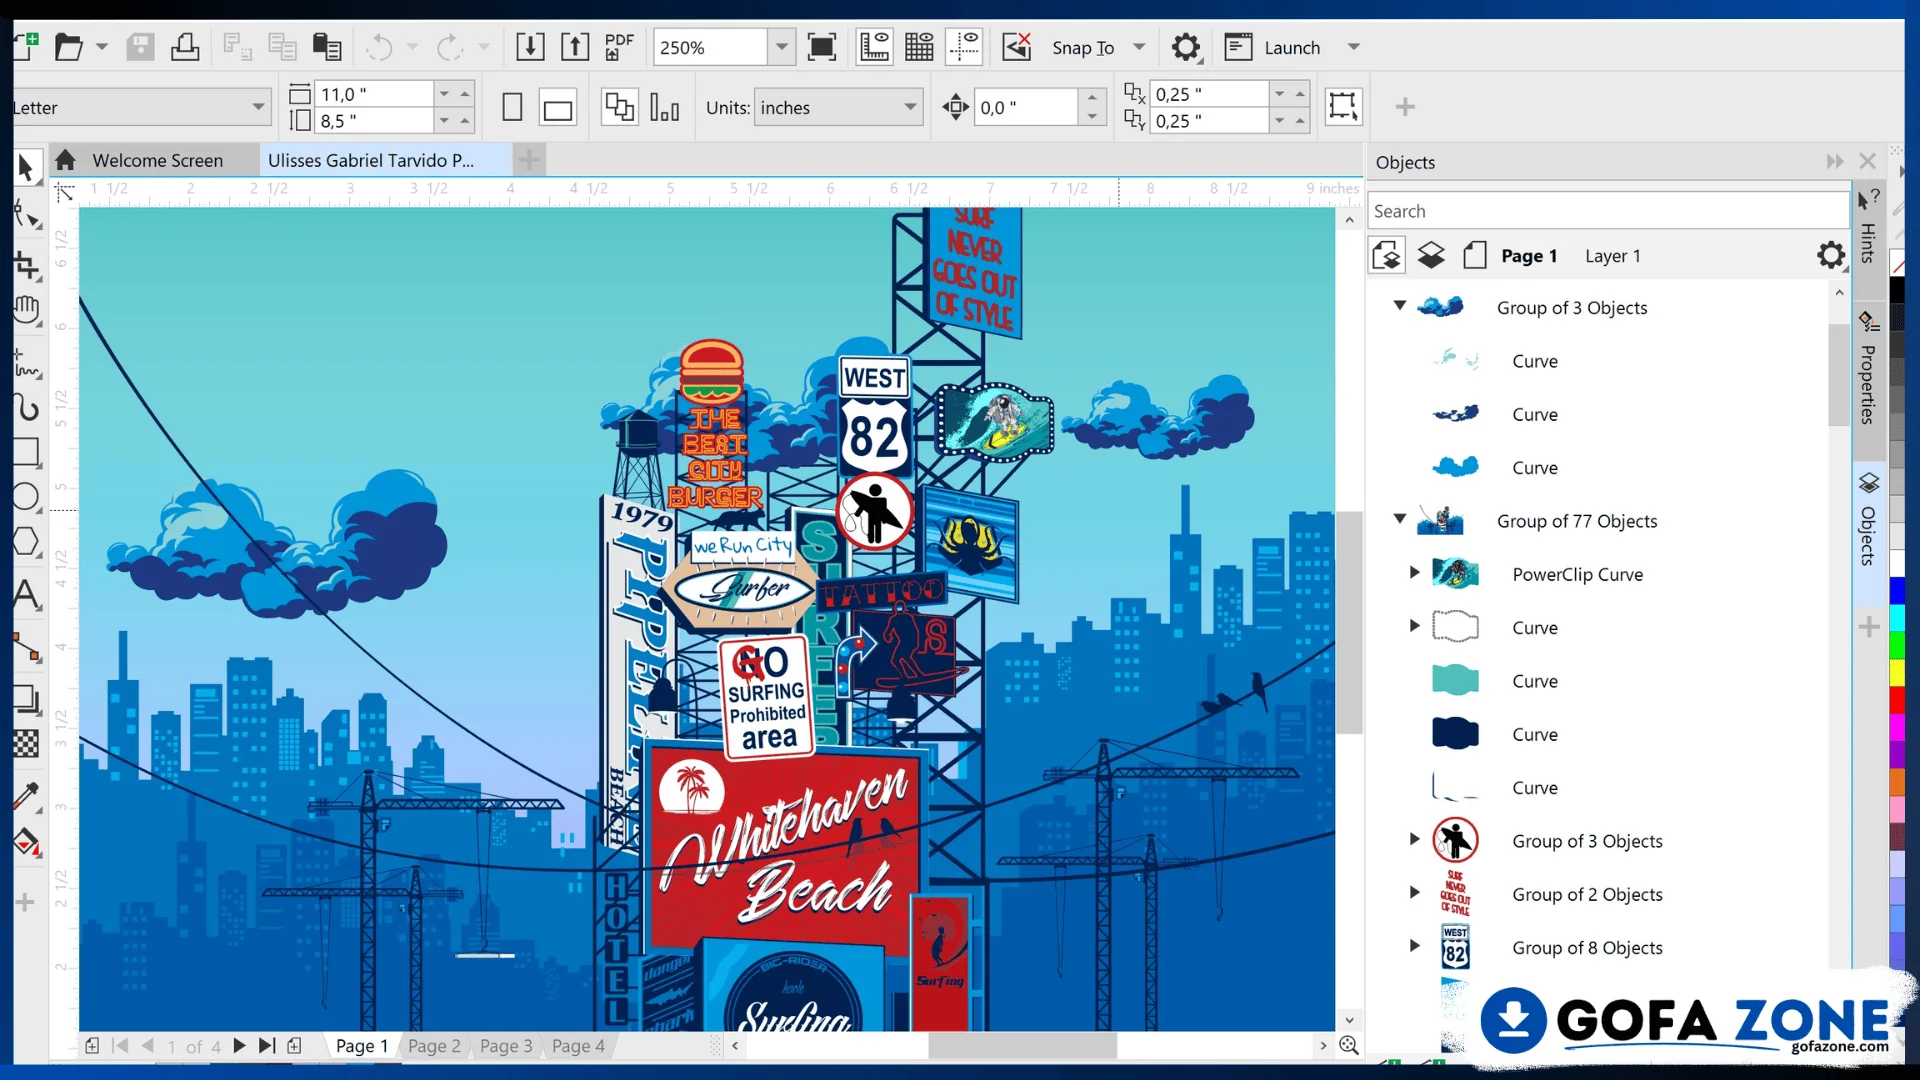
Task: Collapse Group of 77 Objects
Action: pyautogui.click(x=1400, y=519)
